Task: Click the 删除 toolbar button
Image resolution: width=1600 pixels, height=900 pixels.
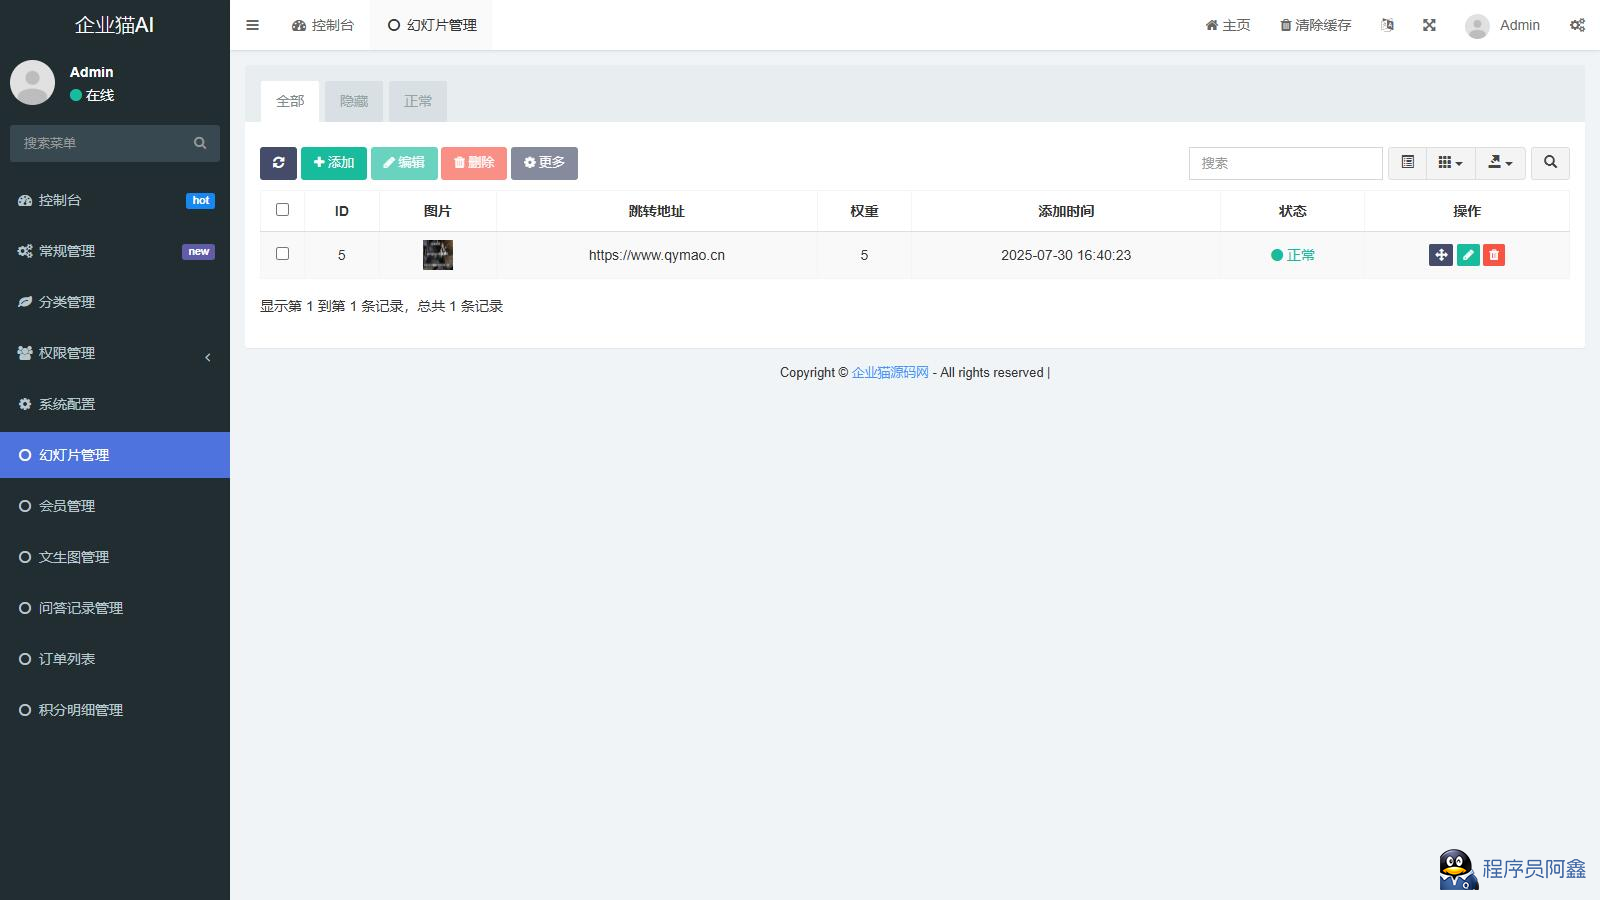Action: click(474, 163)
